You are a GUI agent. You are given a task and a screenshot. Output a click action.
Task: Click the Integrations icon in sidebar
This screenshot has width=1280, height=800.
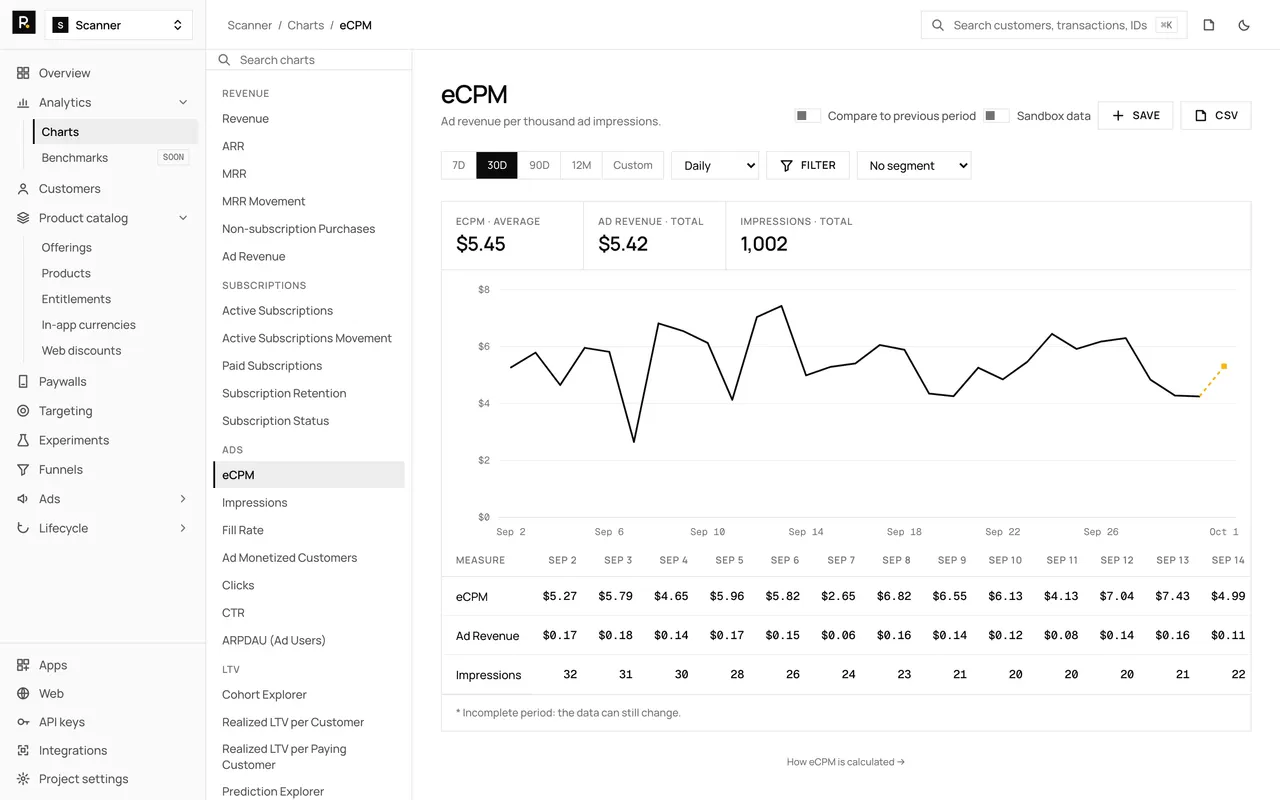click(23, 751)
